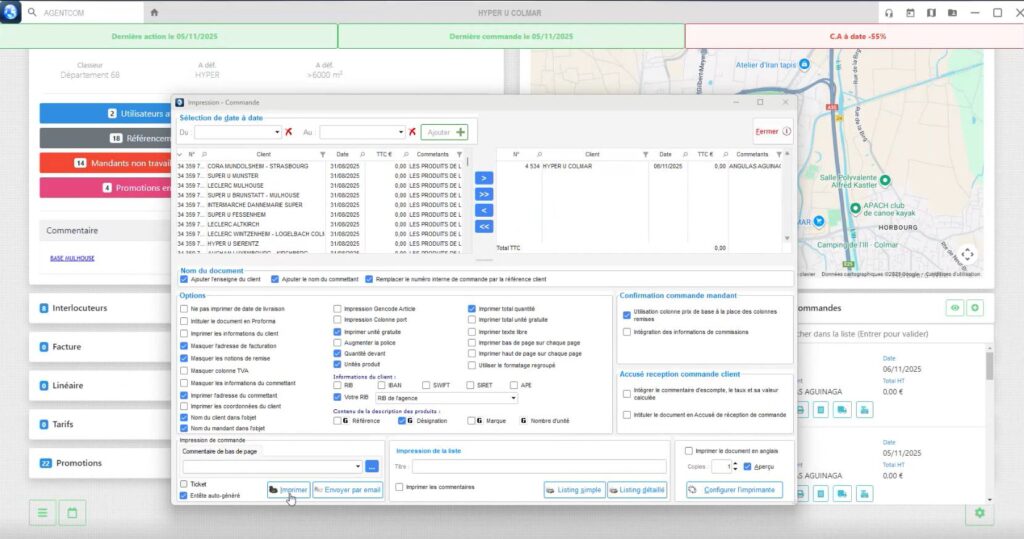
Task: Open the BASE MULHOUSE link
Action: coord(72,258)
